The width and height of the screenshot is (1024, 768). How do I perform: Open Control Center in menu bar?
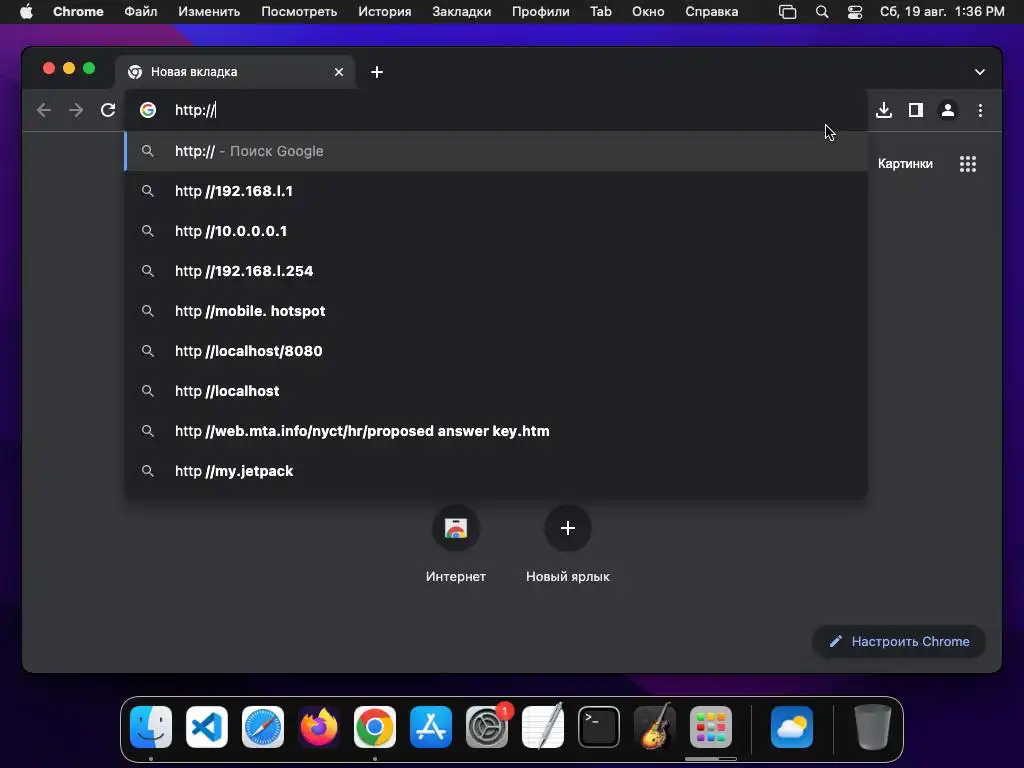855,12
